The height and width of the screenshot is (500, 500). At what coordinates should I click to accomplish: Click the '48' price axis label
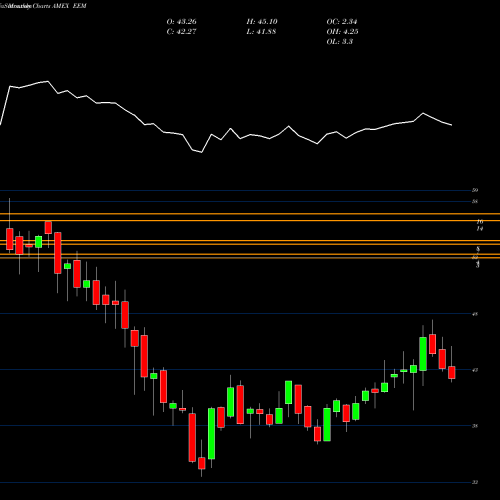475,314
